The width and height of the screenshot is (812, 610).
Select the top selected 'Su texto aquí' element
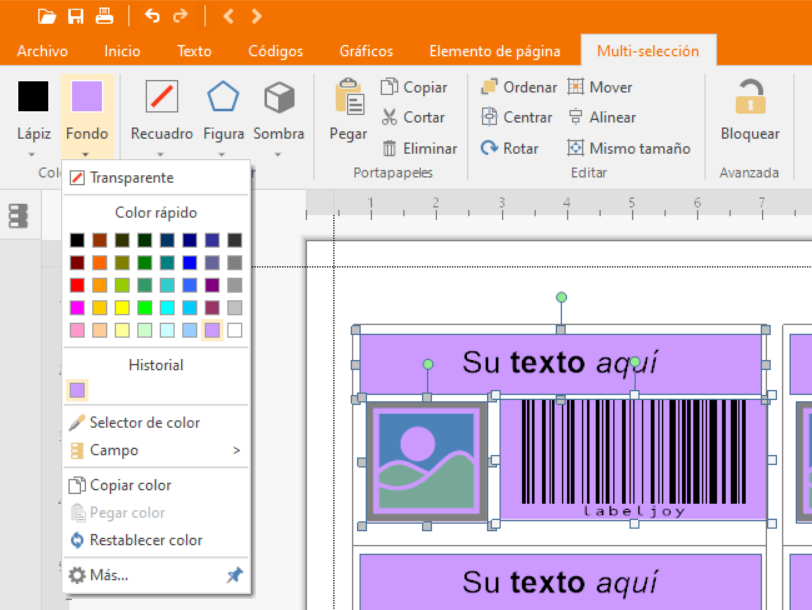point(560,364)
